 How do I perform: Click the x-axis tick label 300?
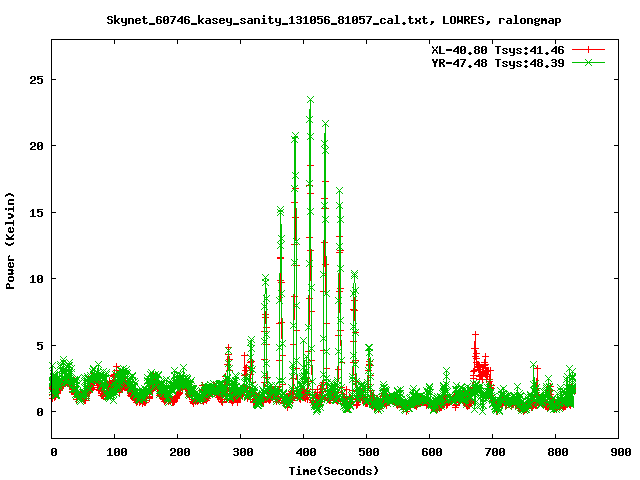pyautogui.click(x=243, y=452)
